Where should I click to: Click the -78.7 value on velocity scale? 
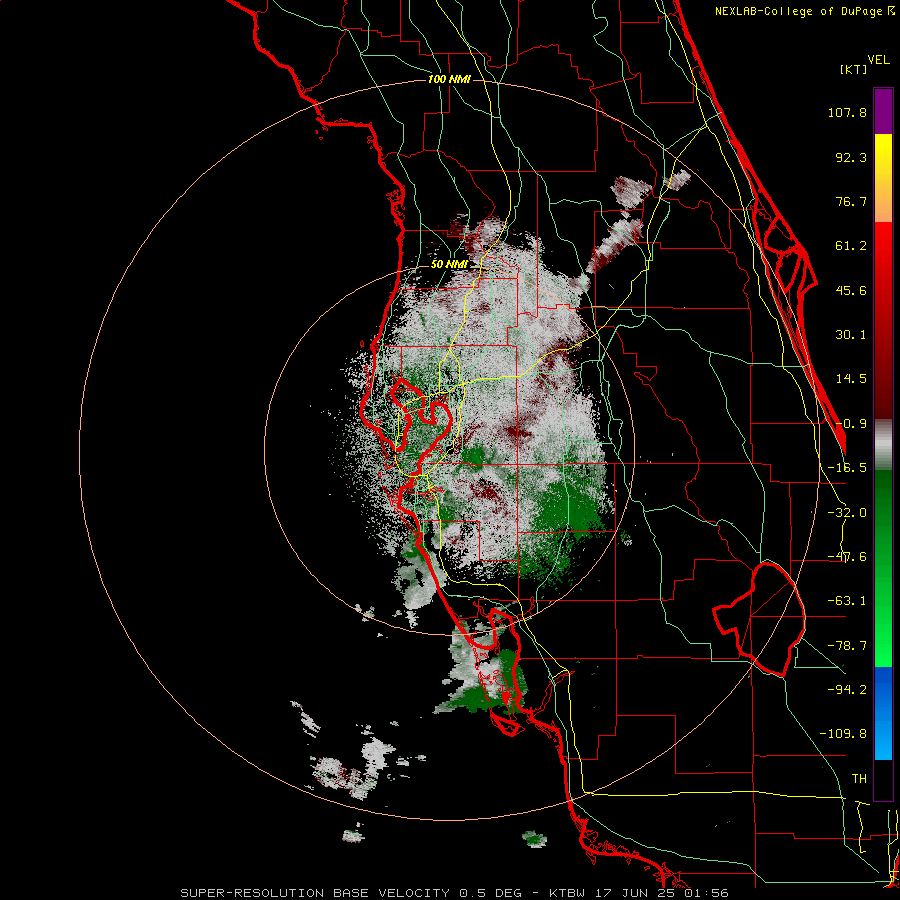(x=847, y=646)
